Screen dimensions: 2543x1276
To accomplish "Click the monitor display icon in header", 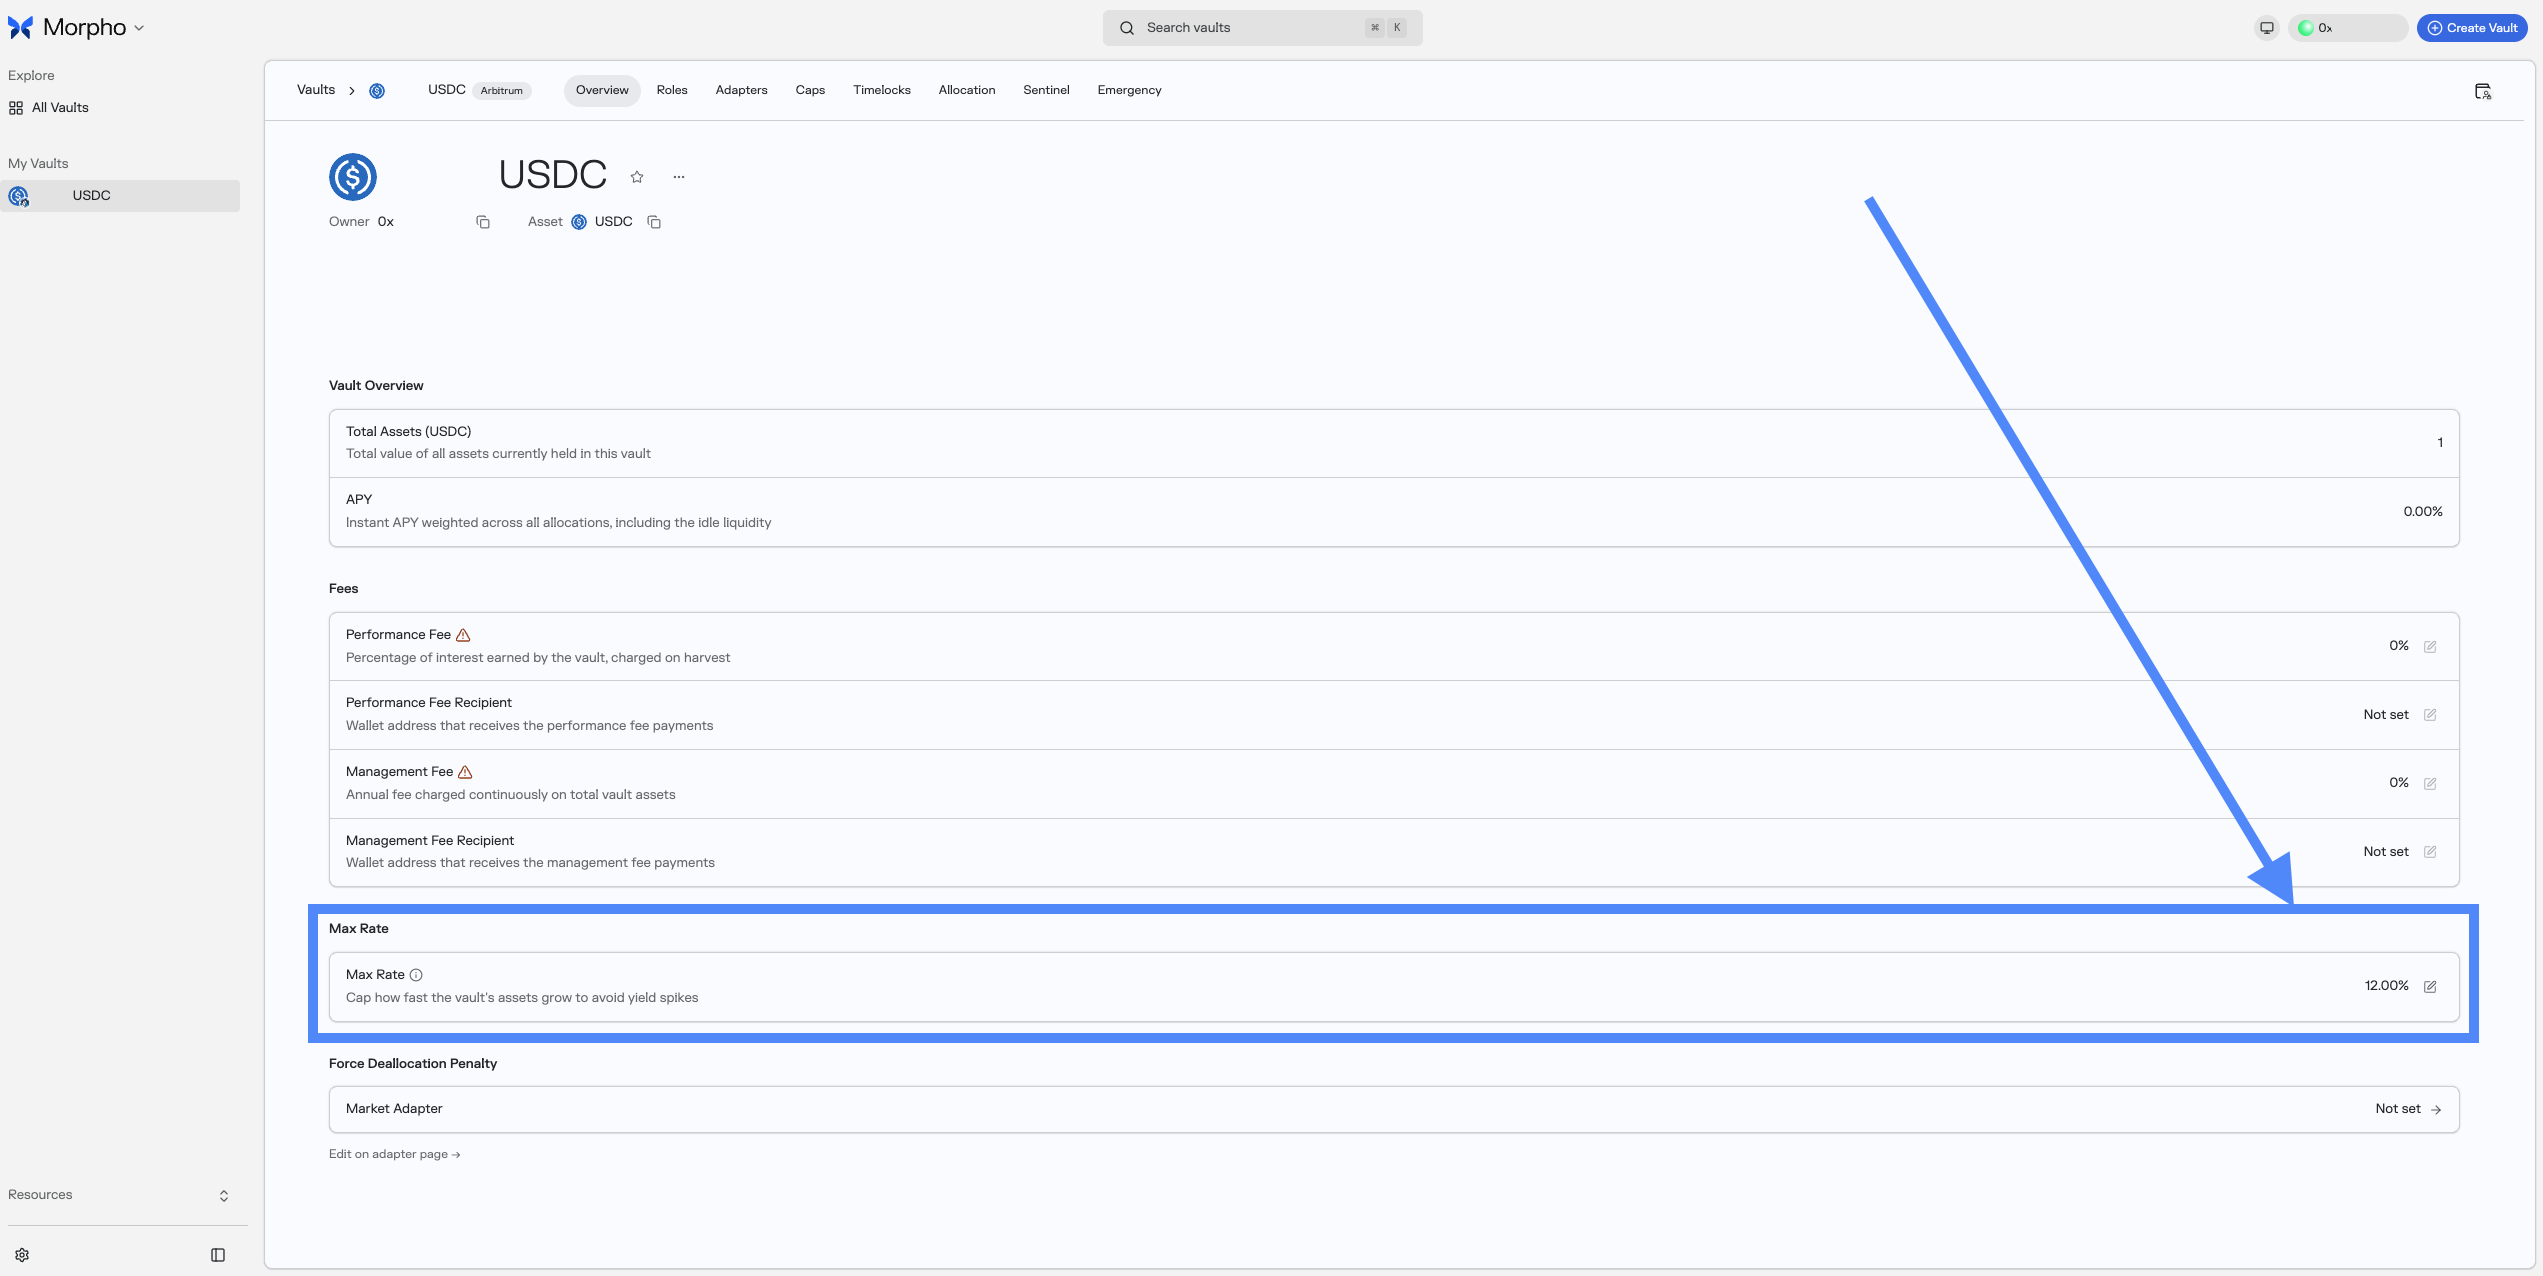I will pyautogui.click(x=2267, y=28).
